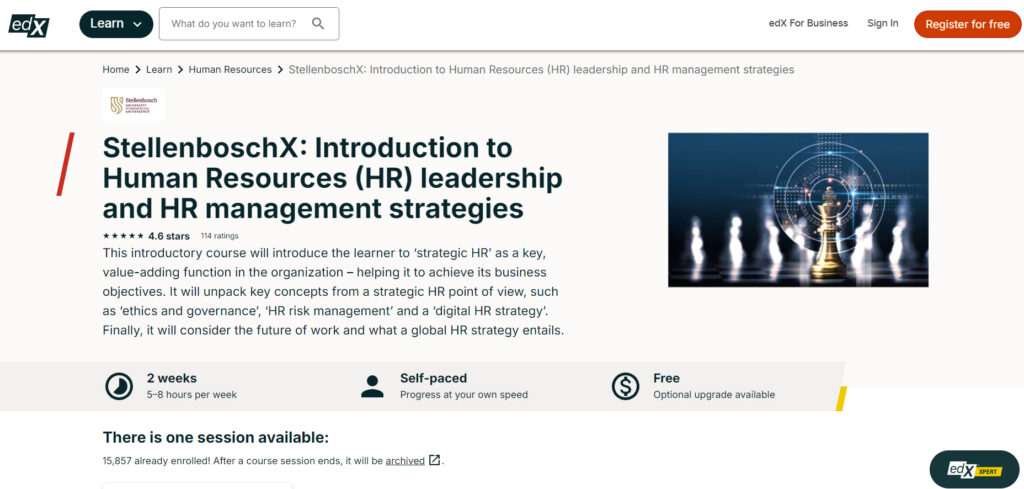Focus the 'What do you want to learn?' search field
This screenshot has height=489, width=1024.
click(249, 24)
